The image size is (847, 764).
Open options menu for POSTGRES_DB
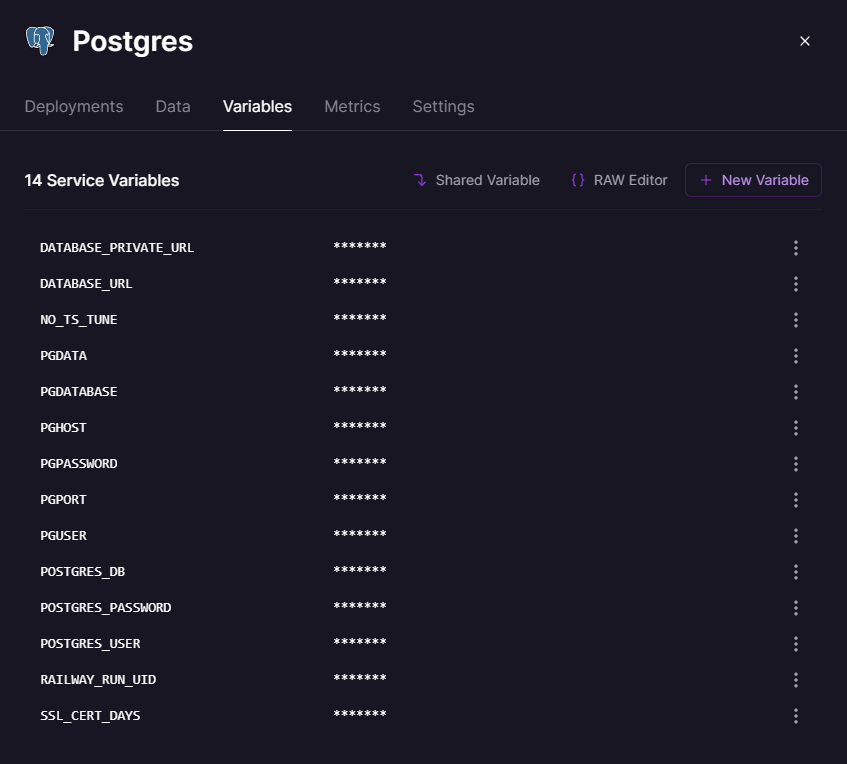tap(796, 572)
